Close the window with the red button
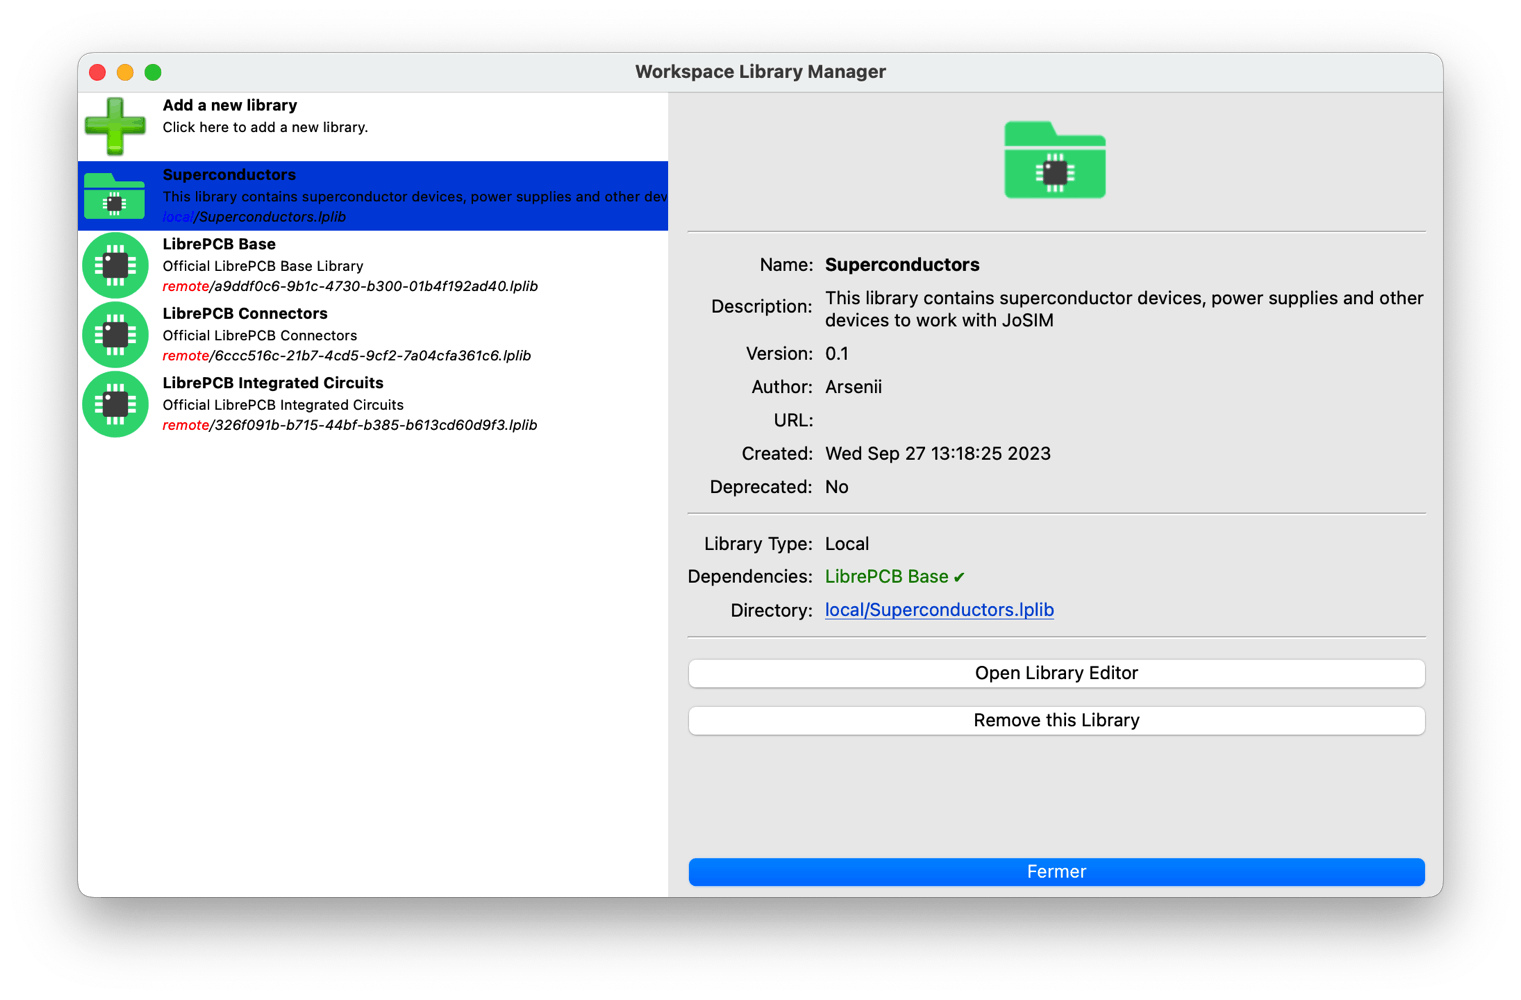 [x=97, y=72]
